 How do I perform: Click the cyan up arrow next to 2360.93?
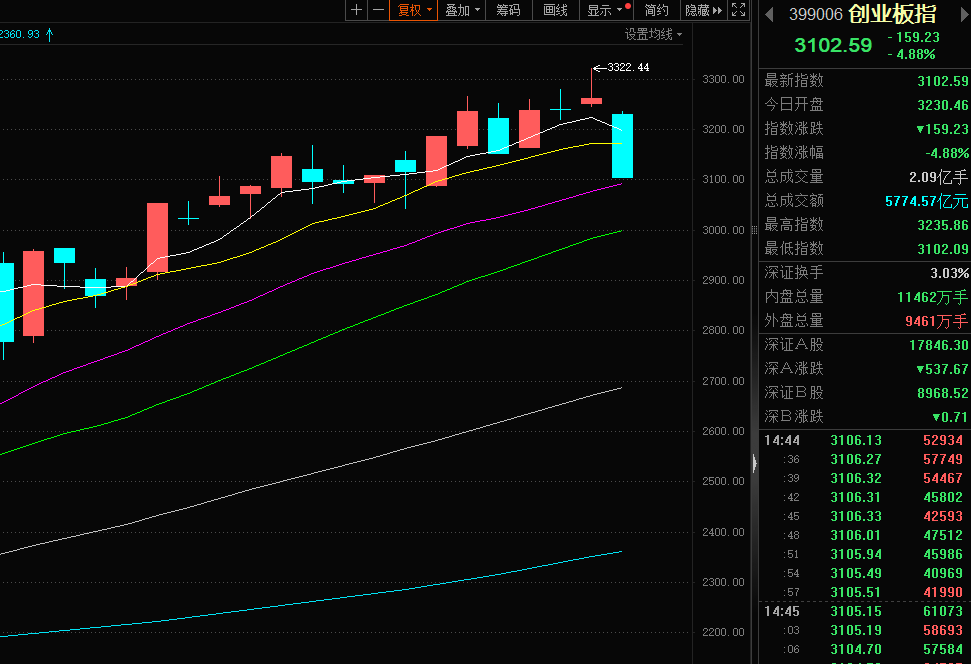click(49, 34)
